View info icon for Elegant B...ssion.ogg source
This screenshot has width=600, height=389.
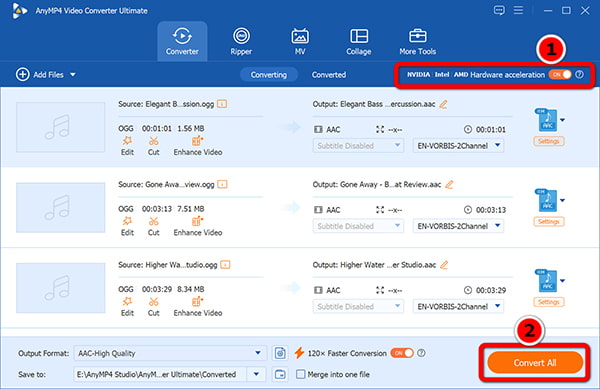click(x=222, y=104)
